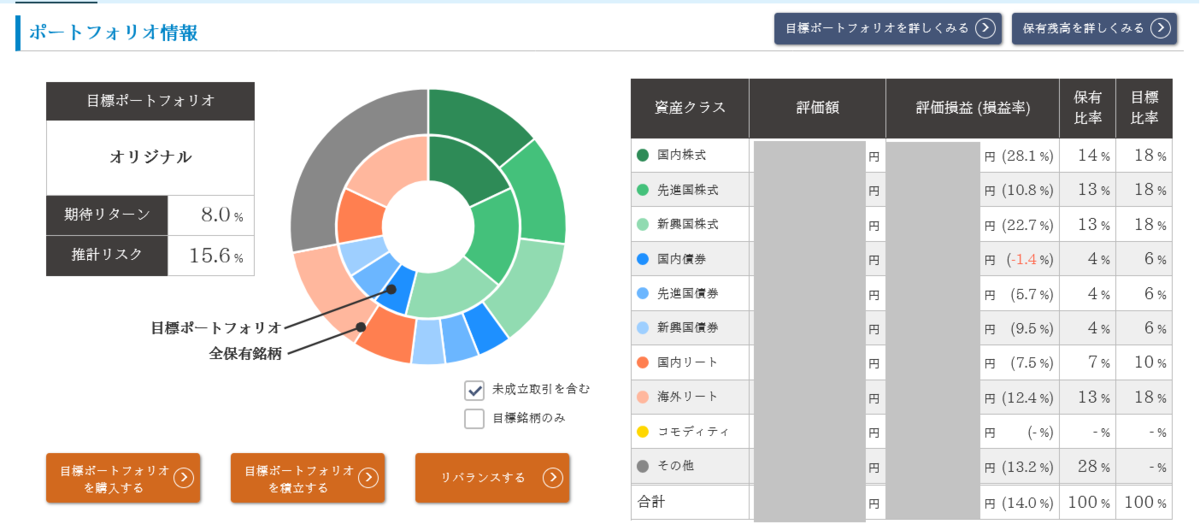Image resolution: width=1200 pixels, height=530 pixels.
Task: Click arrow icon on リバランスする button
Action: 553,478
